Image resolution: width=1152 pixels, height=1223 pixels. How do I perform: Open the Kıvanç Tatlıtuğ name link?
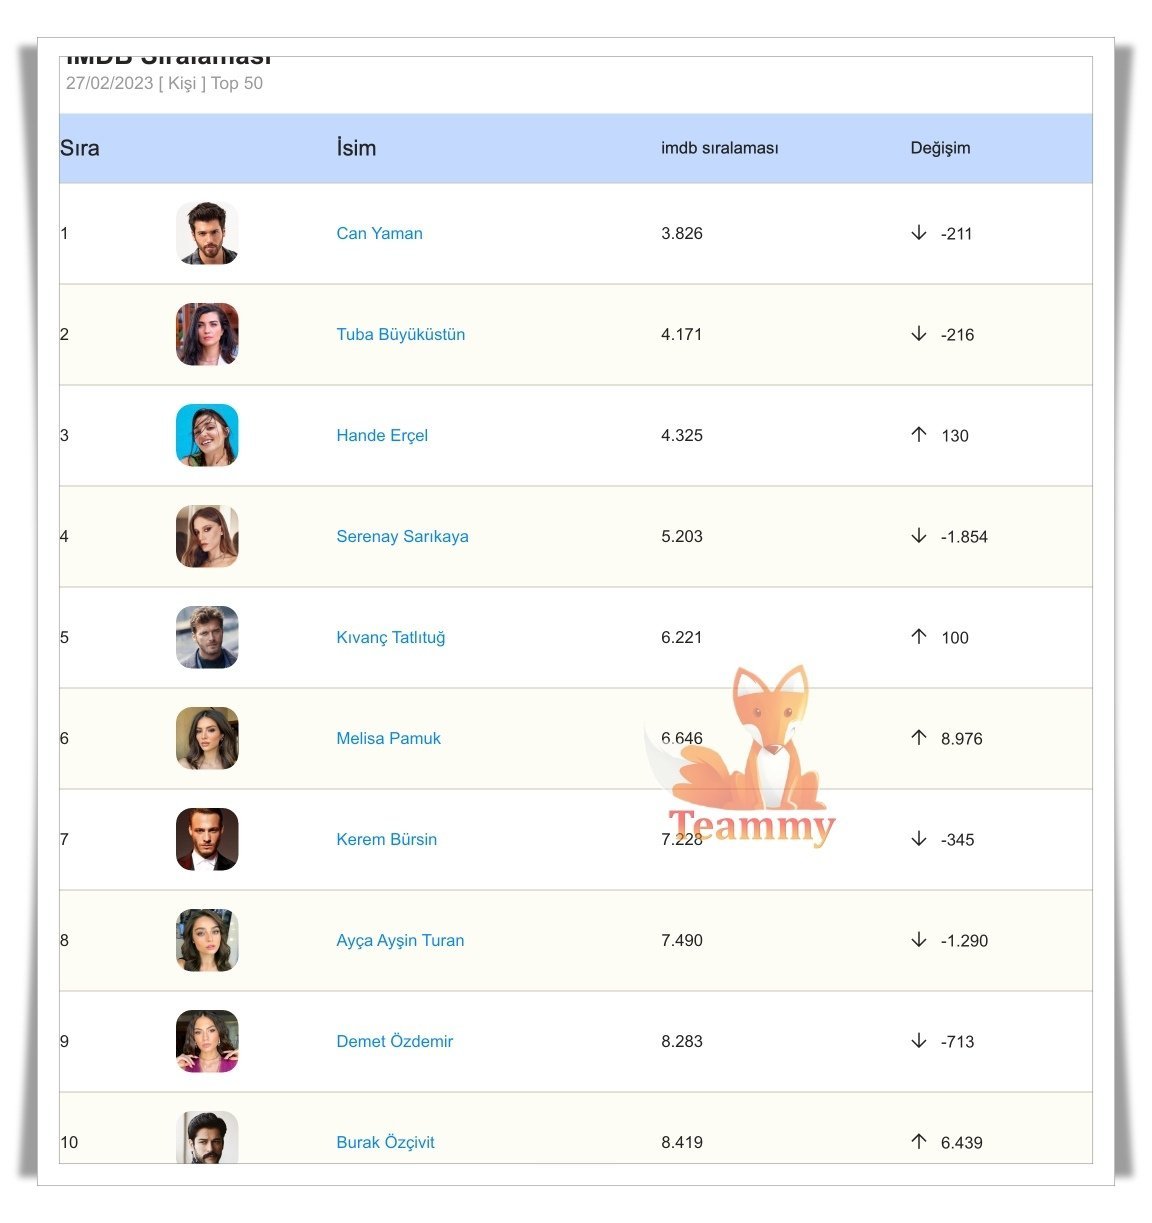point(390,637)
